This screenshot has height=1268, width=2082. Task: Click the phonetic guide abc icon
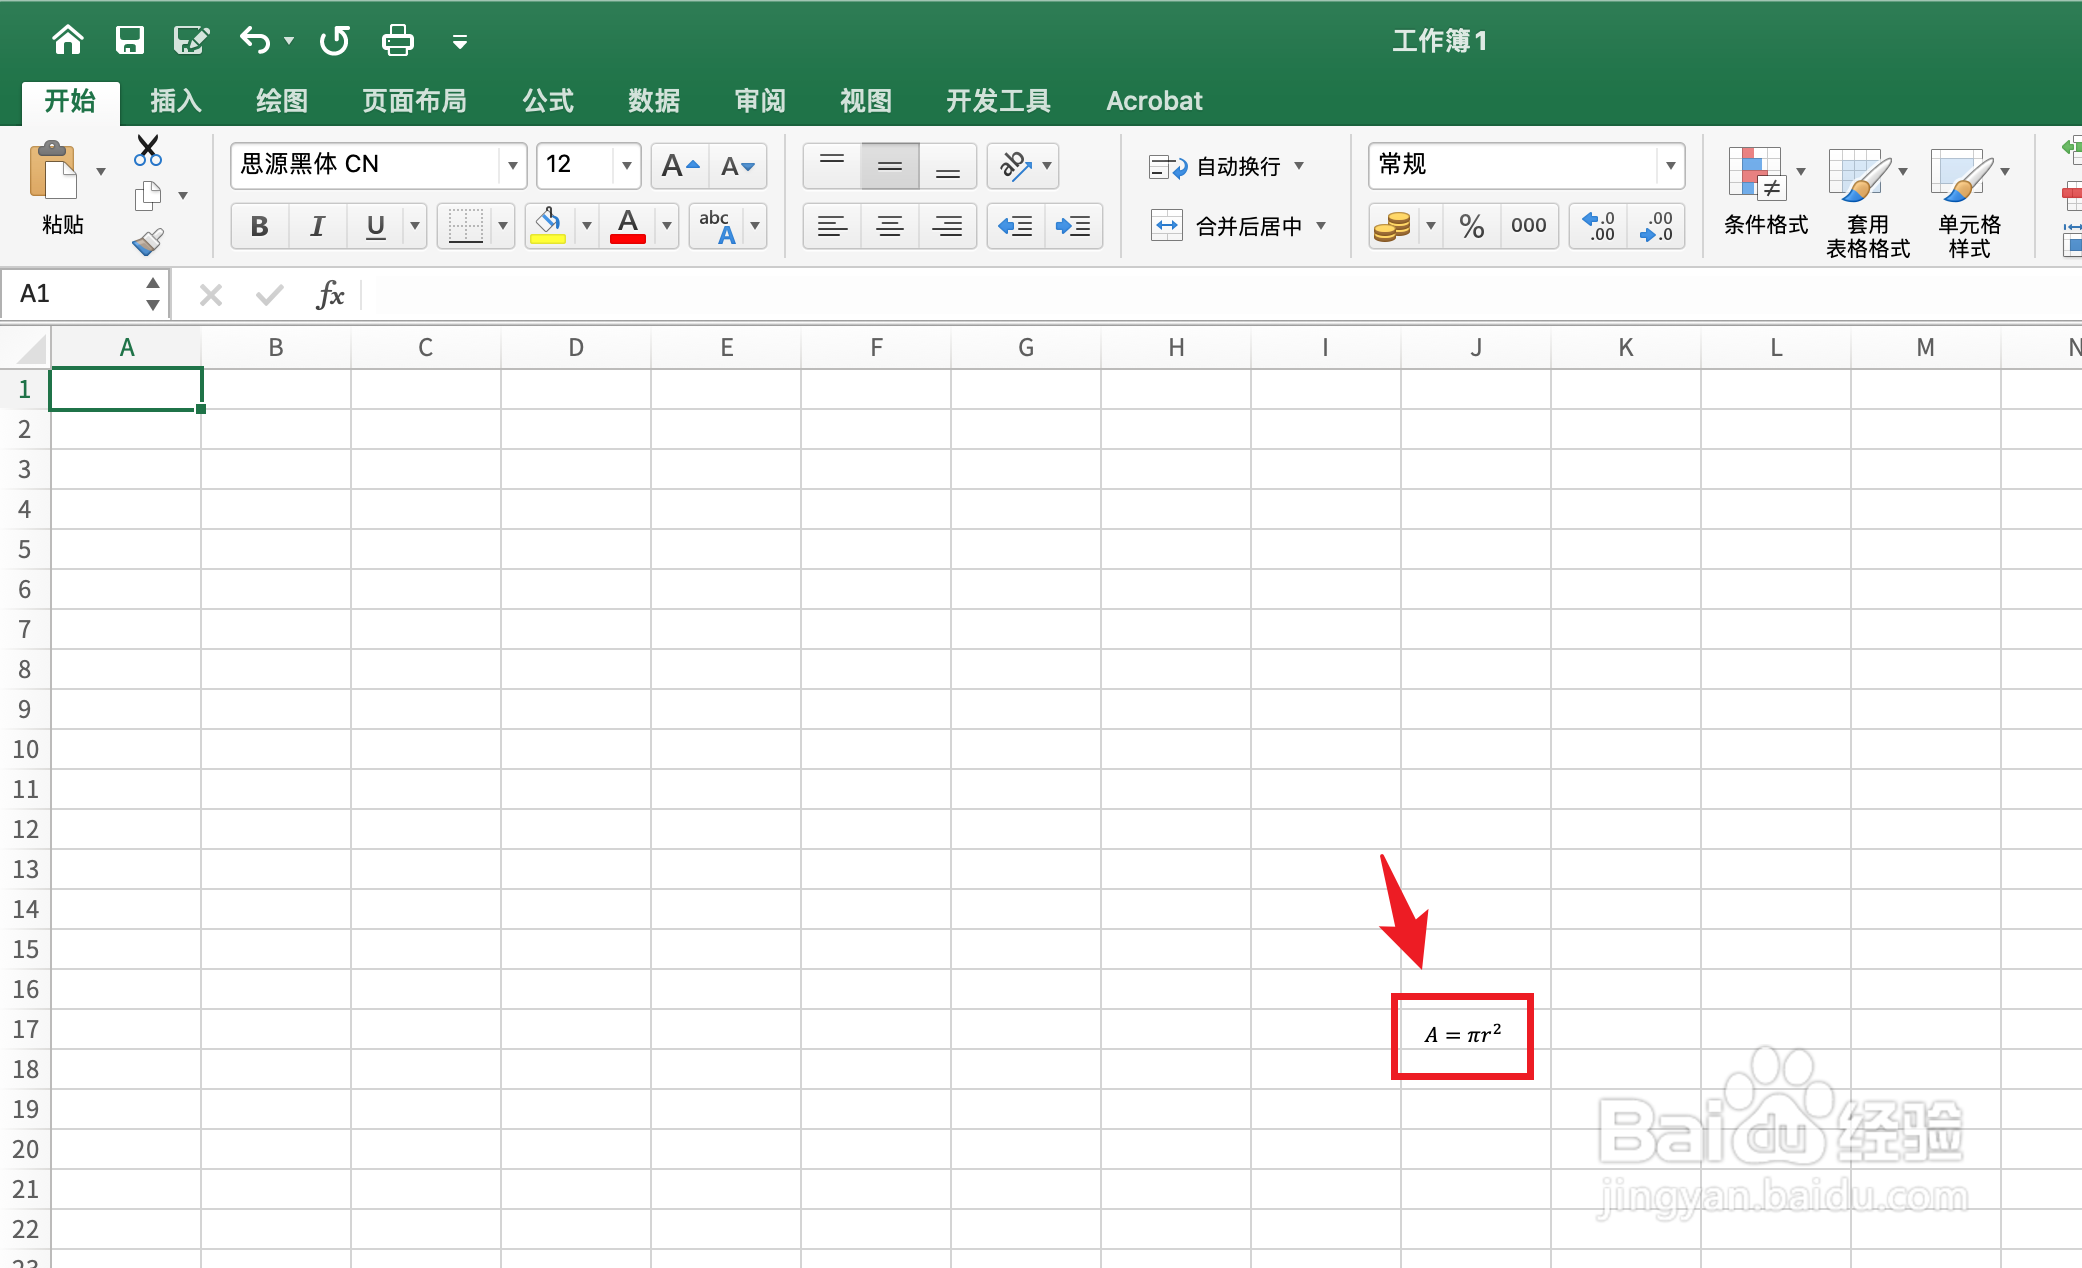click(718, 226)
